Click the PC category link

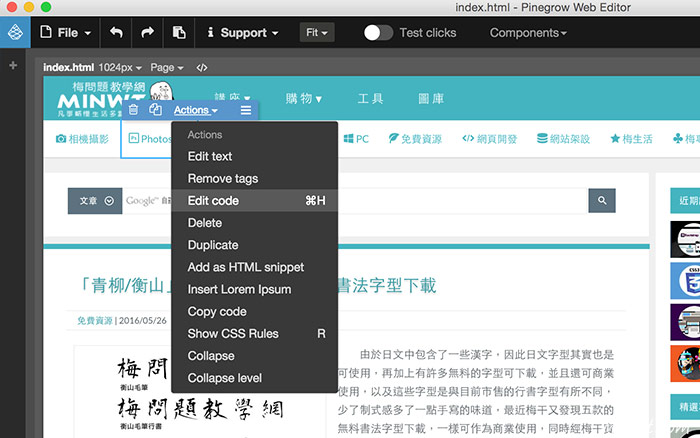point(356,139)
